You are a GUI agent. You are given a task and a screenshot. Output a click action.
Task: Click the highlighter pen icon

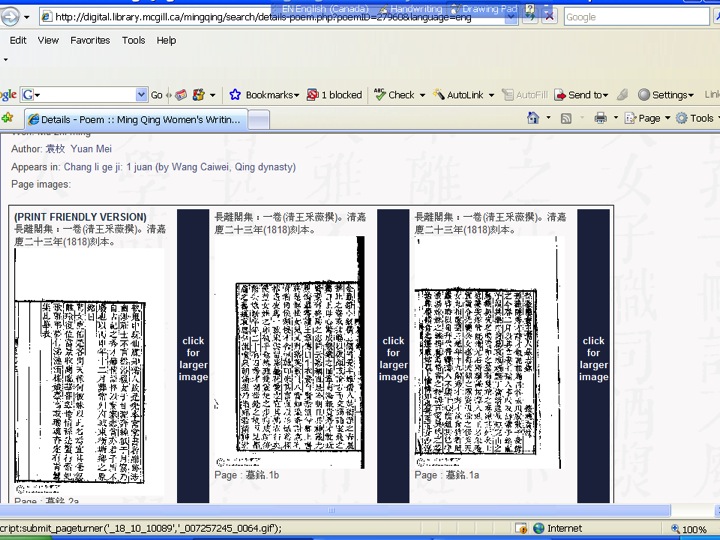pos(622,95)
